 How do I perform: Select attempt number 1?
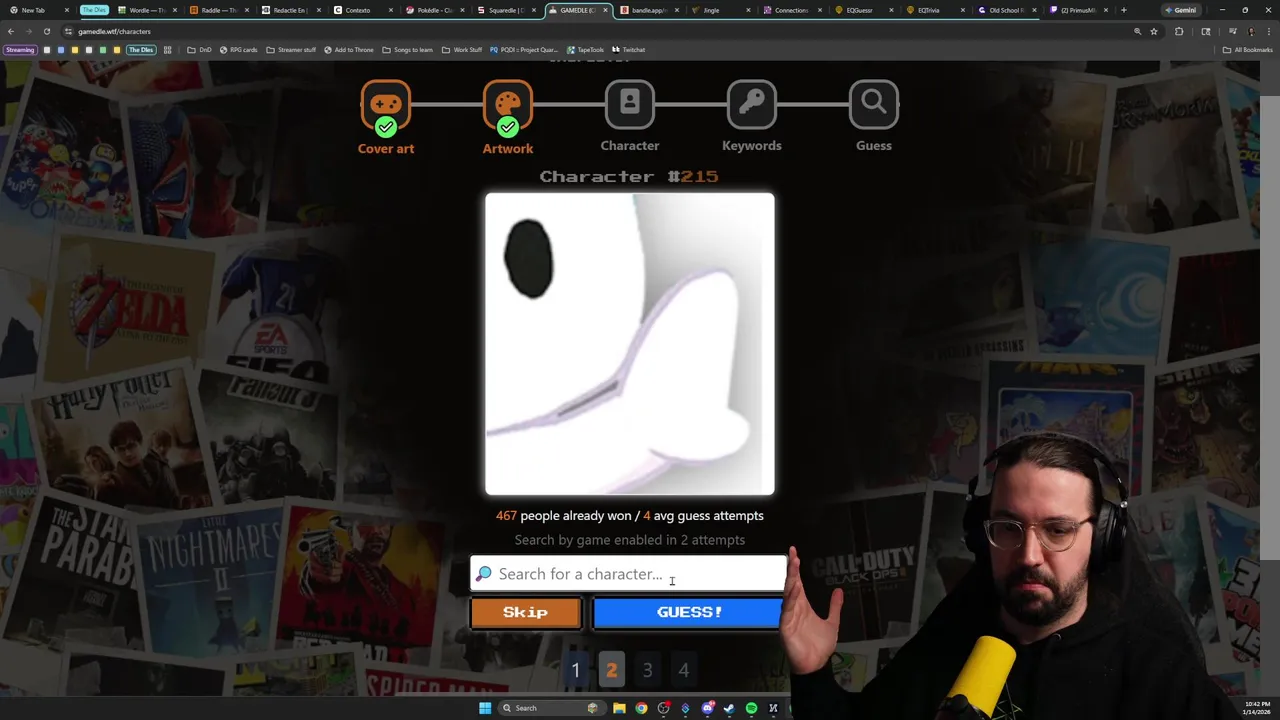[x=575, y=670]
